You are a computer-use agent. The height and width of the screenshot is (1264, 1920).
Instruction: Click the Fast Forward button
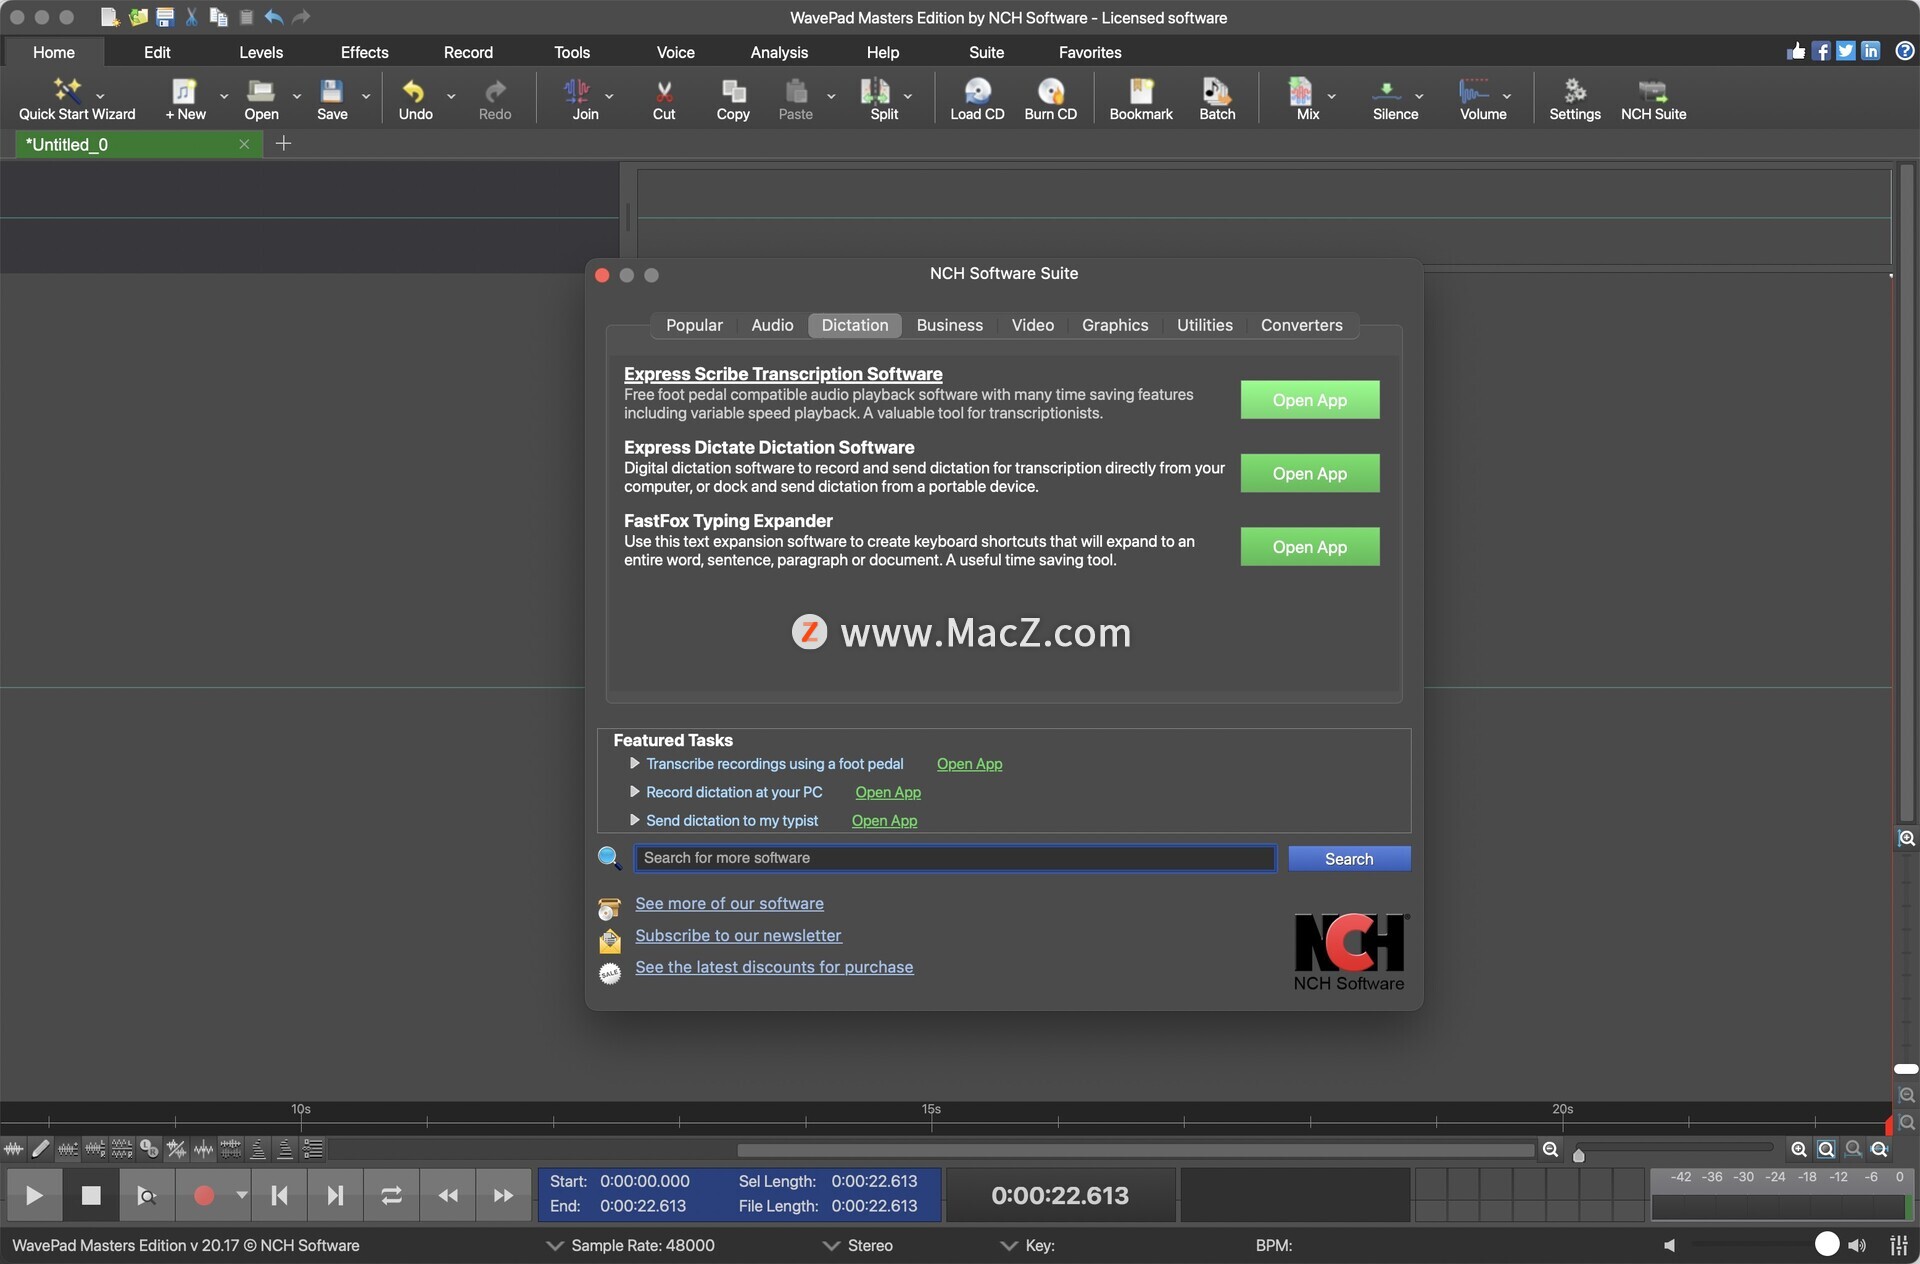click(x=503, y=1195)
